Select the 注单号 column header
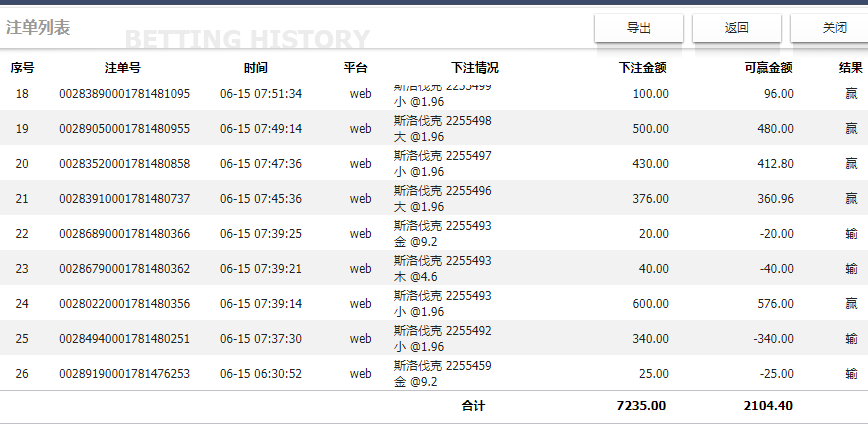 (123, 68)
